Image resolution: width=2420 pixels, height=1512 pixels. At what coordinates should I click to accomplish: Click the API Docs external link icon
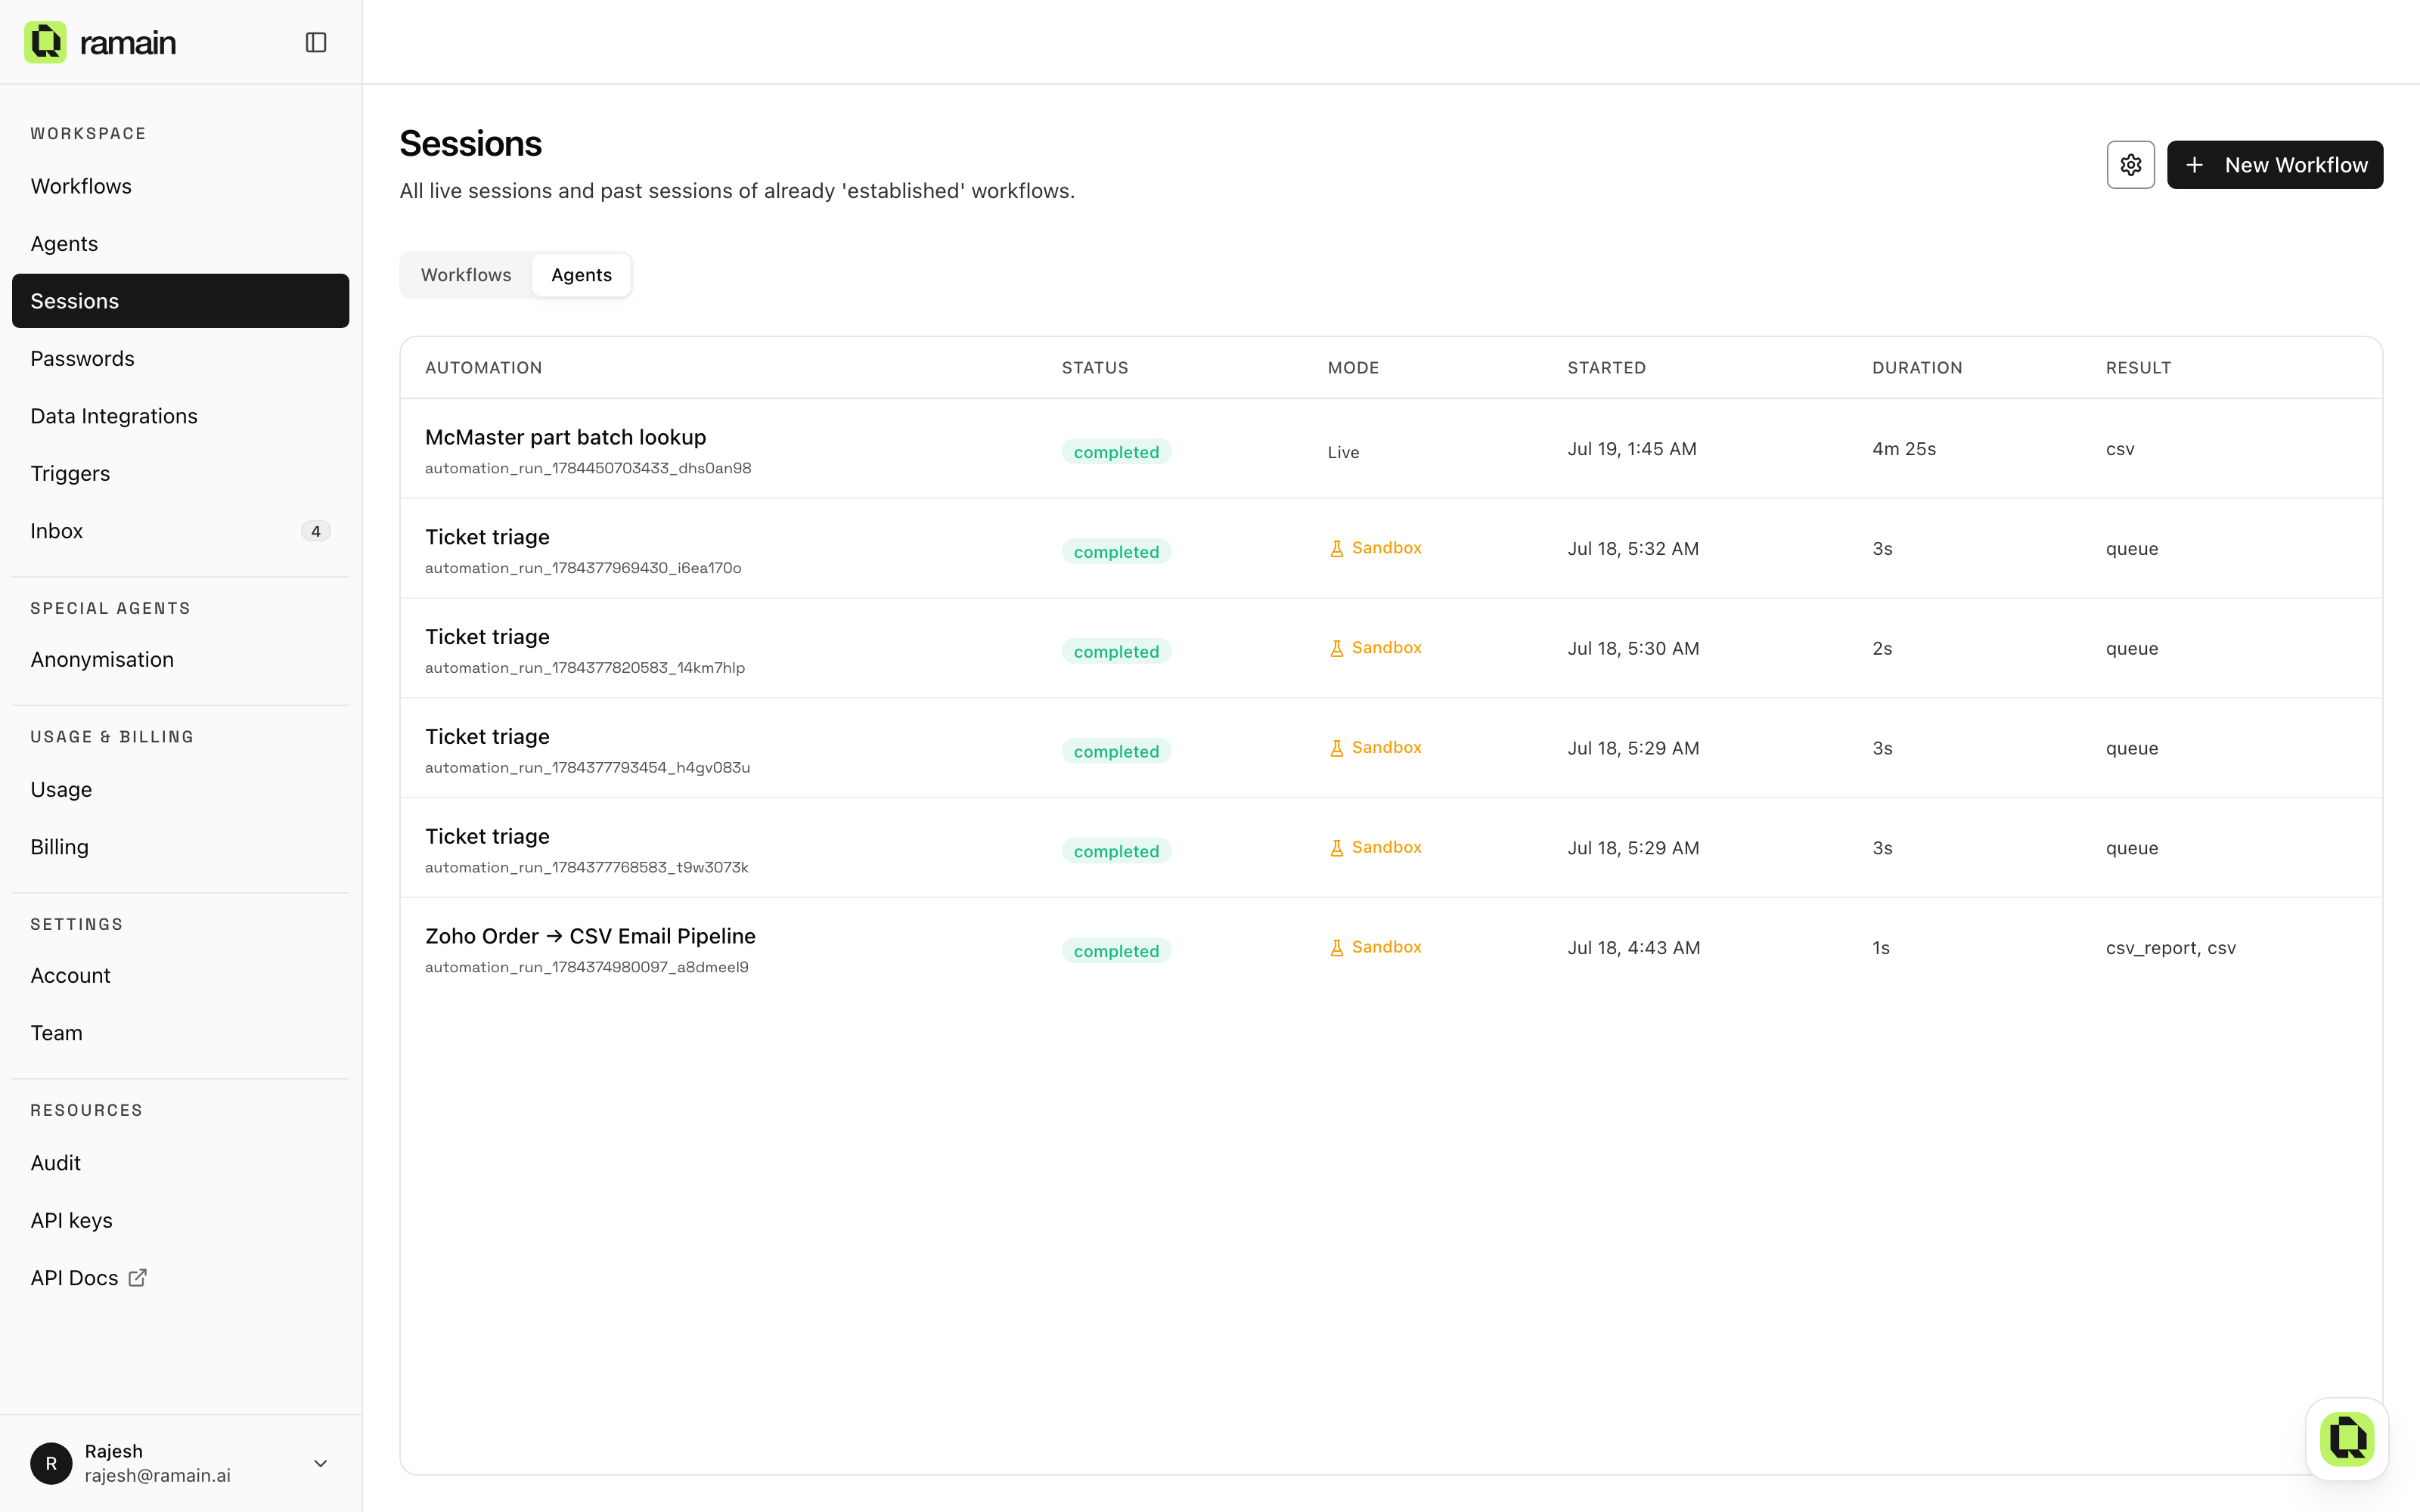click(138, 1278)
